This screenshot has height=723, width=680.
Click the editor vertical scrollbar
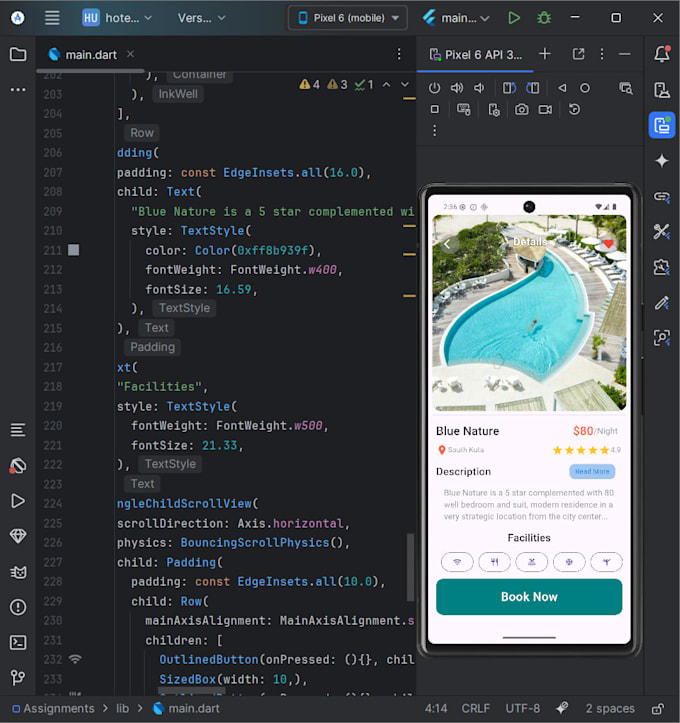(x=410, y=567)
